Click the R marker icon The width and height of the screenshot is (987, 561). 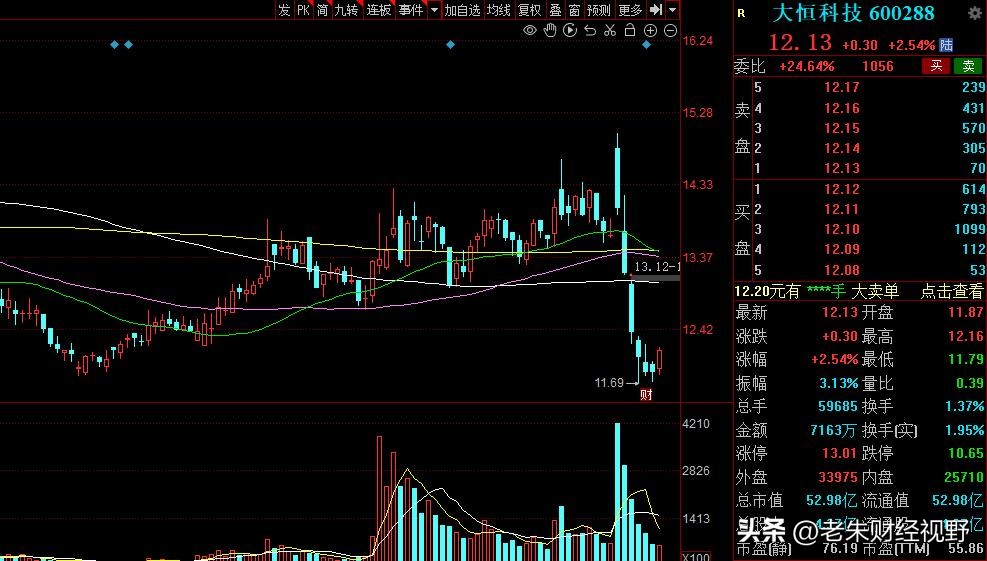coord(742,13)
